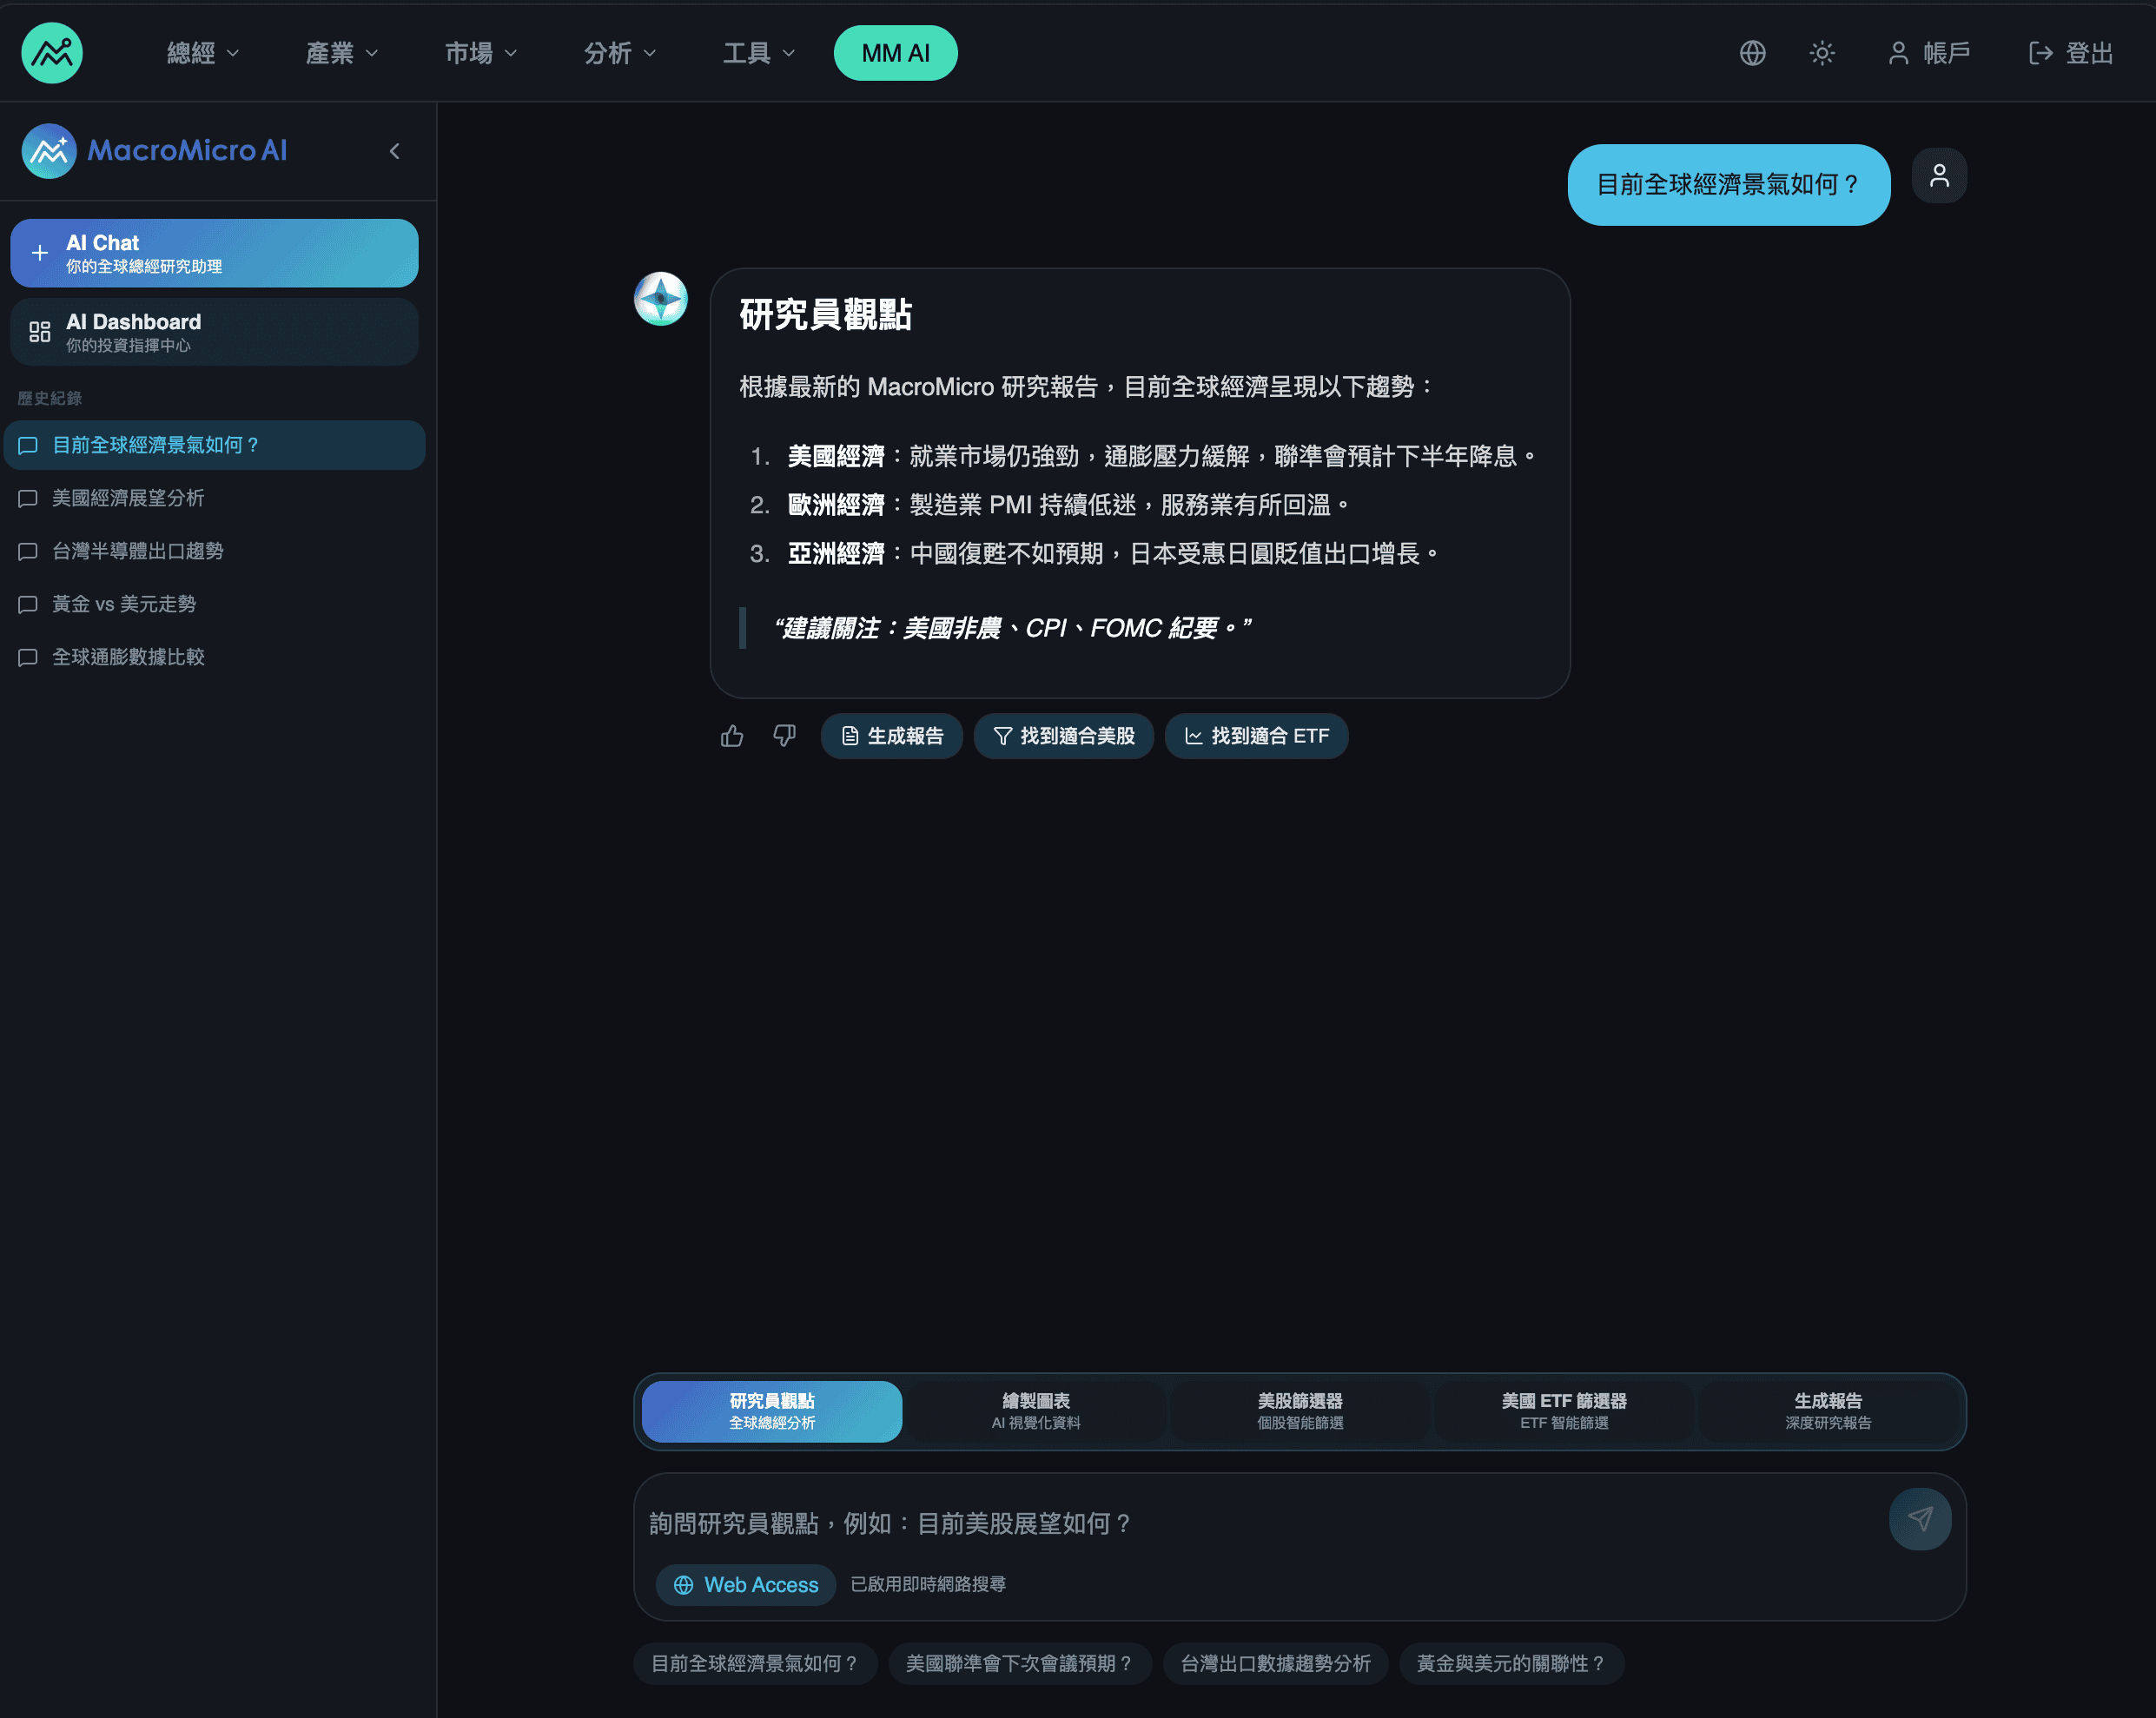Click suggestion 美國聯準會下次會議預期？
The image size is (2156, 1718).
point(1020,1663)
